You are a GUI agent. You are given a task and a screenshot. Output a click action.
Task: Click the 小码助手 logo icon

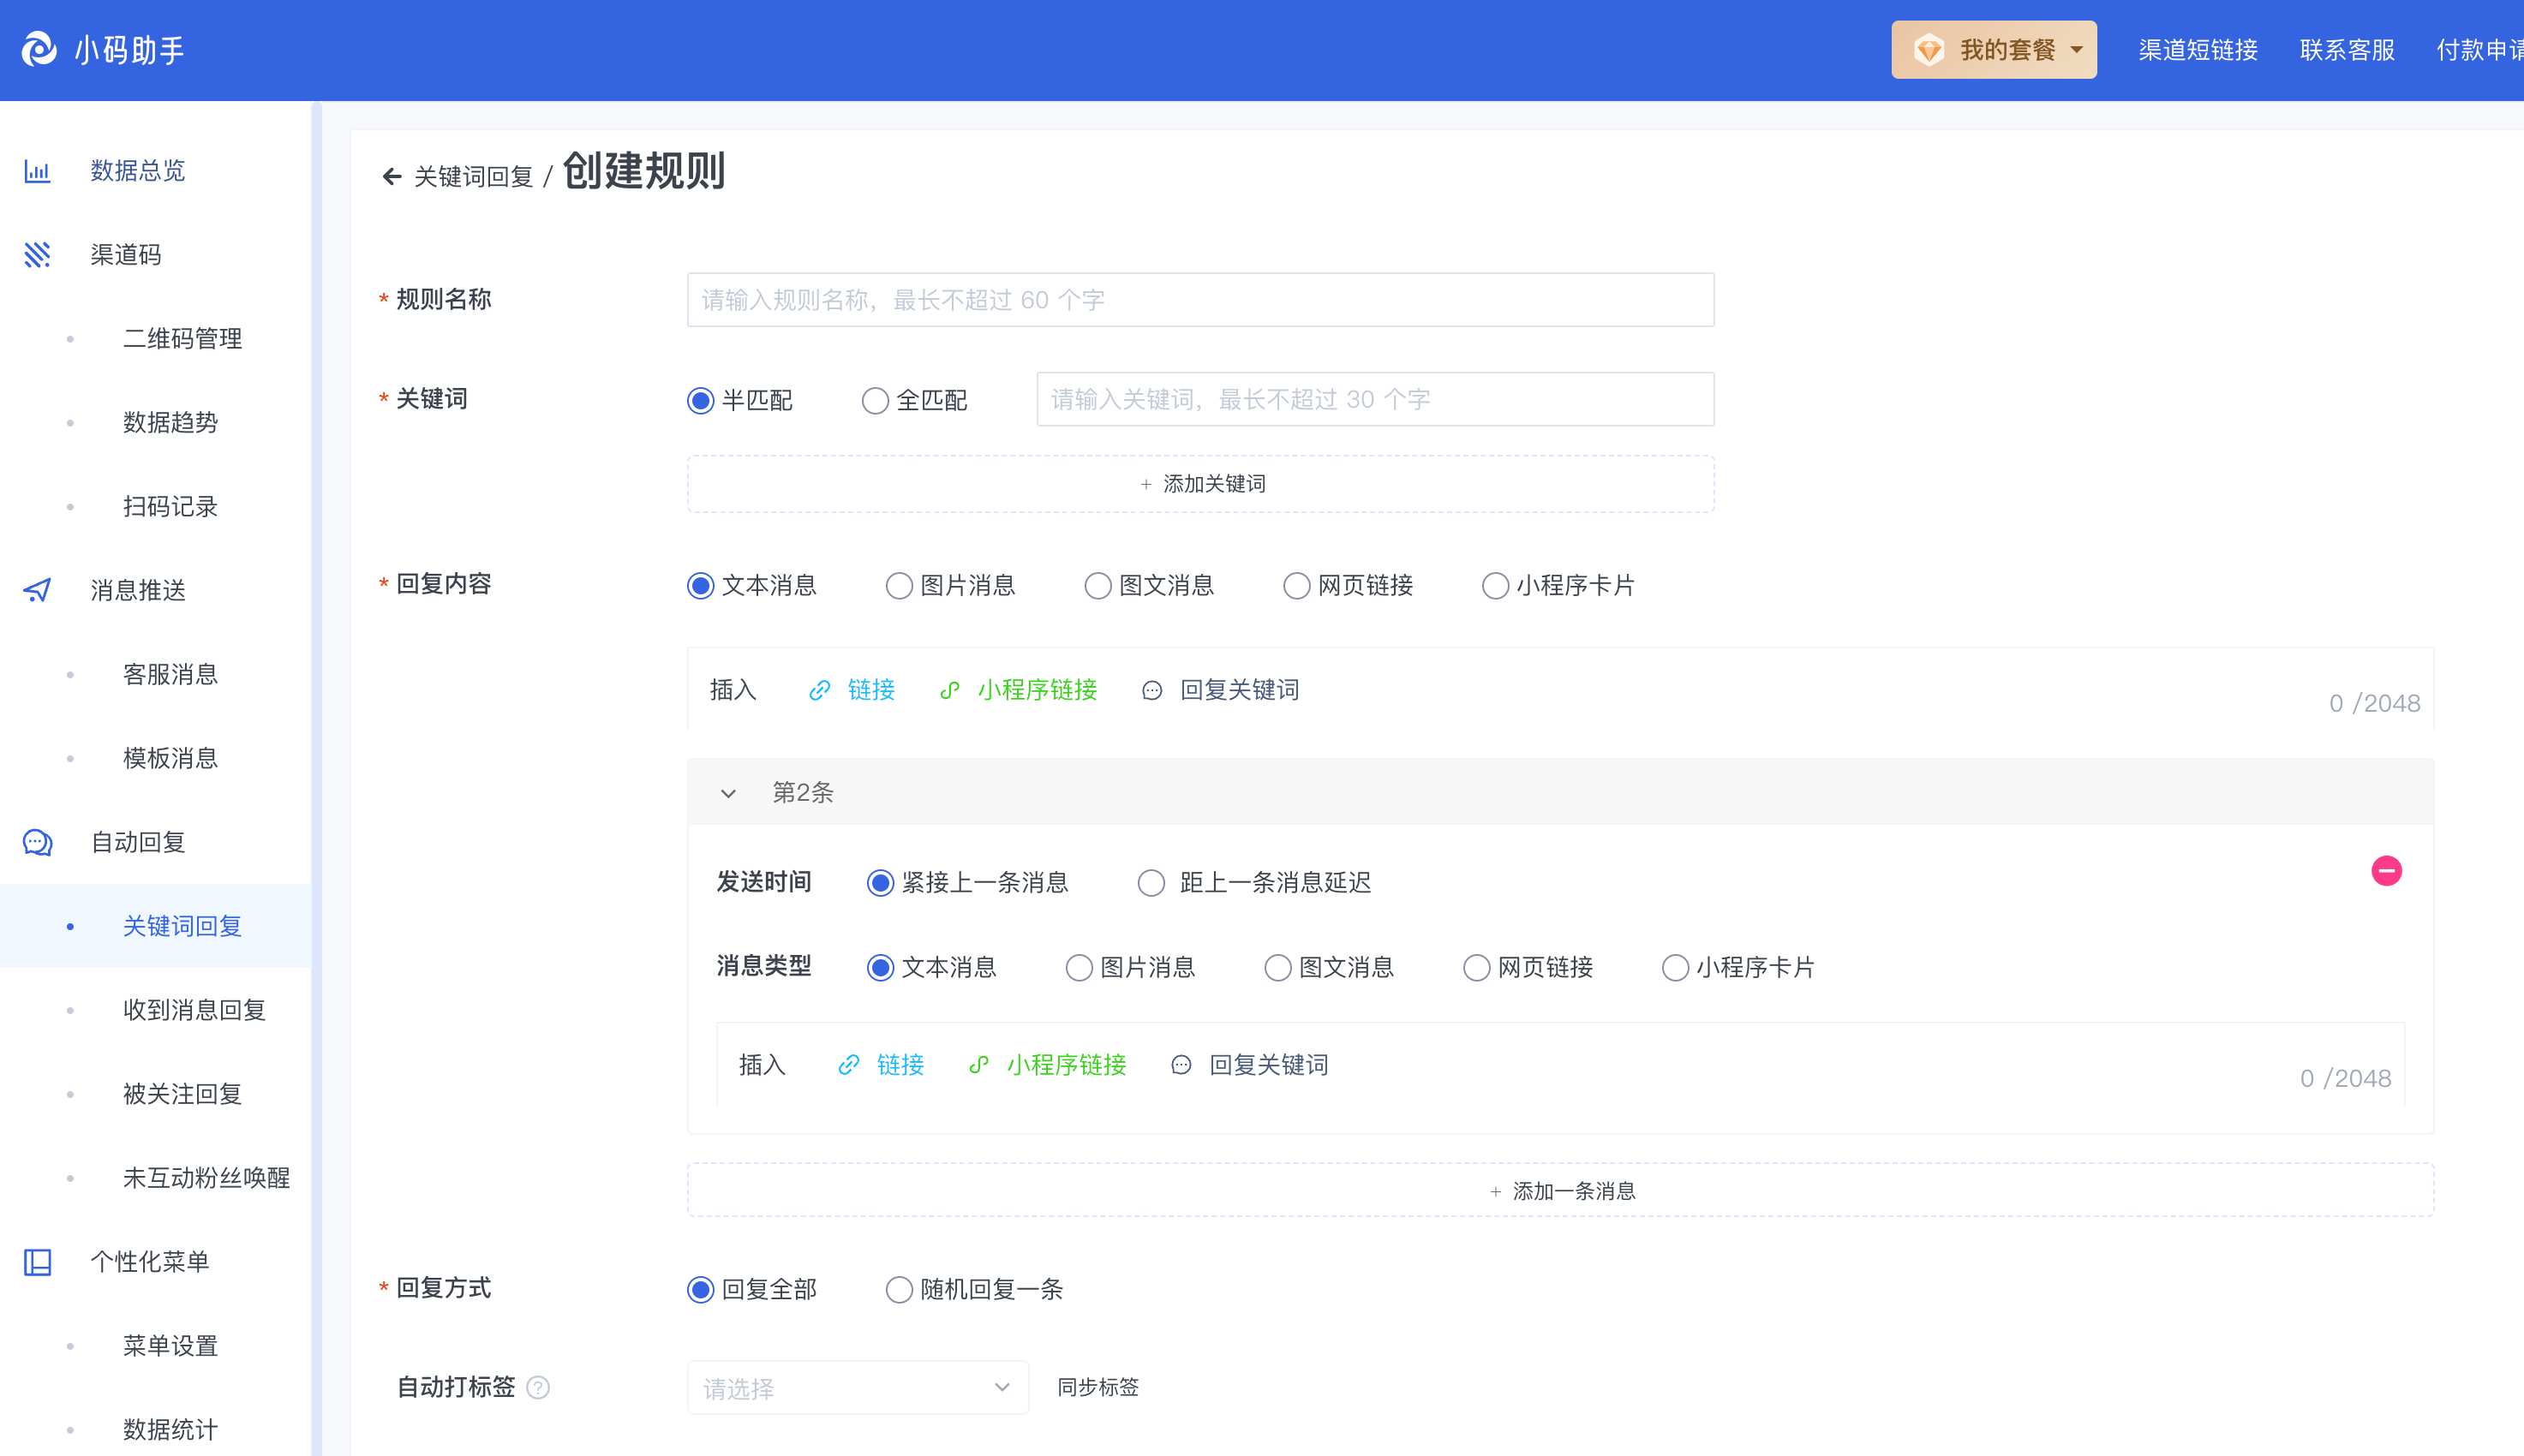point(39,49)
